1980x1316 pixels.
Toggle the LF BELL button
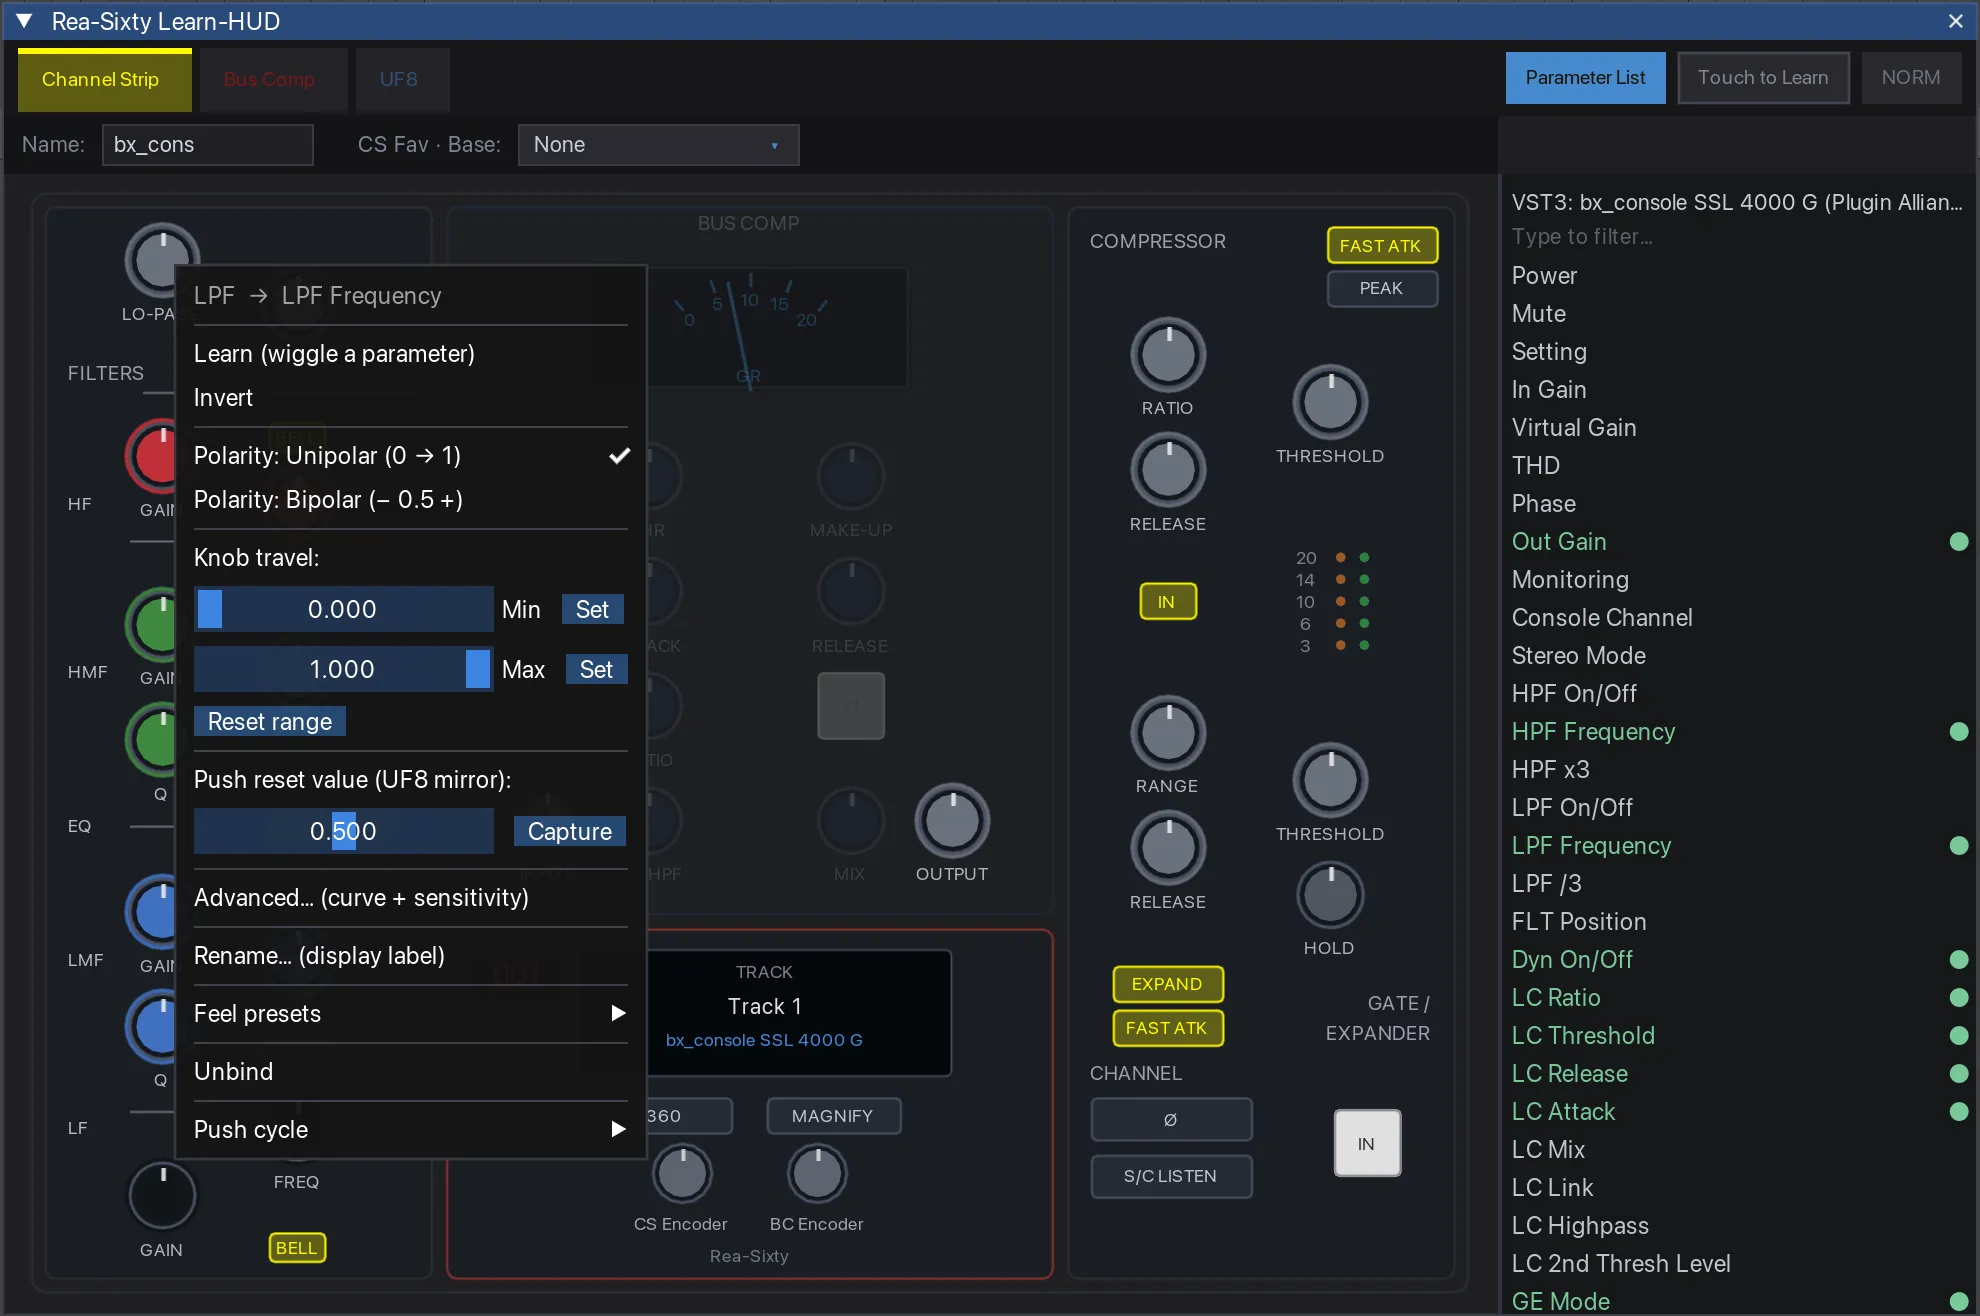click(297, 1248)
